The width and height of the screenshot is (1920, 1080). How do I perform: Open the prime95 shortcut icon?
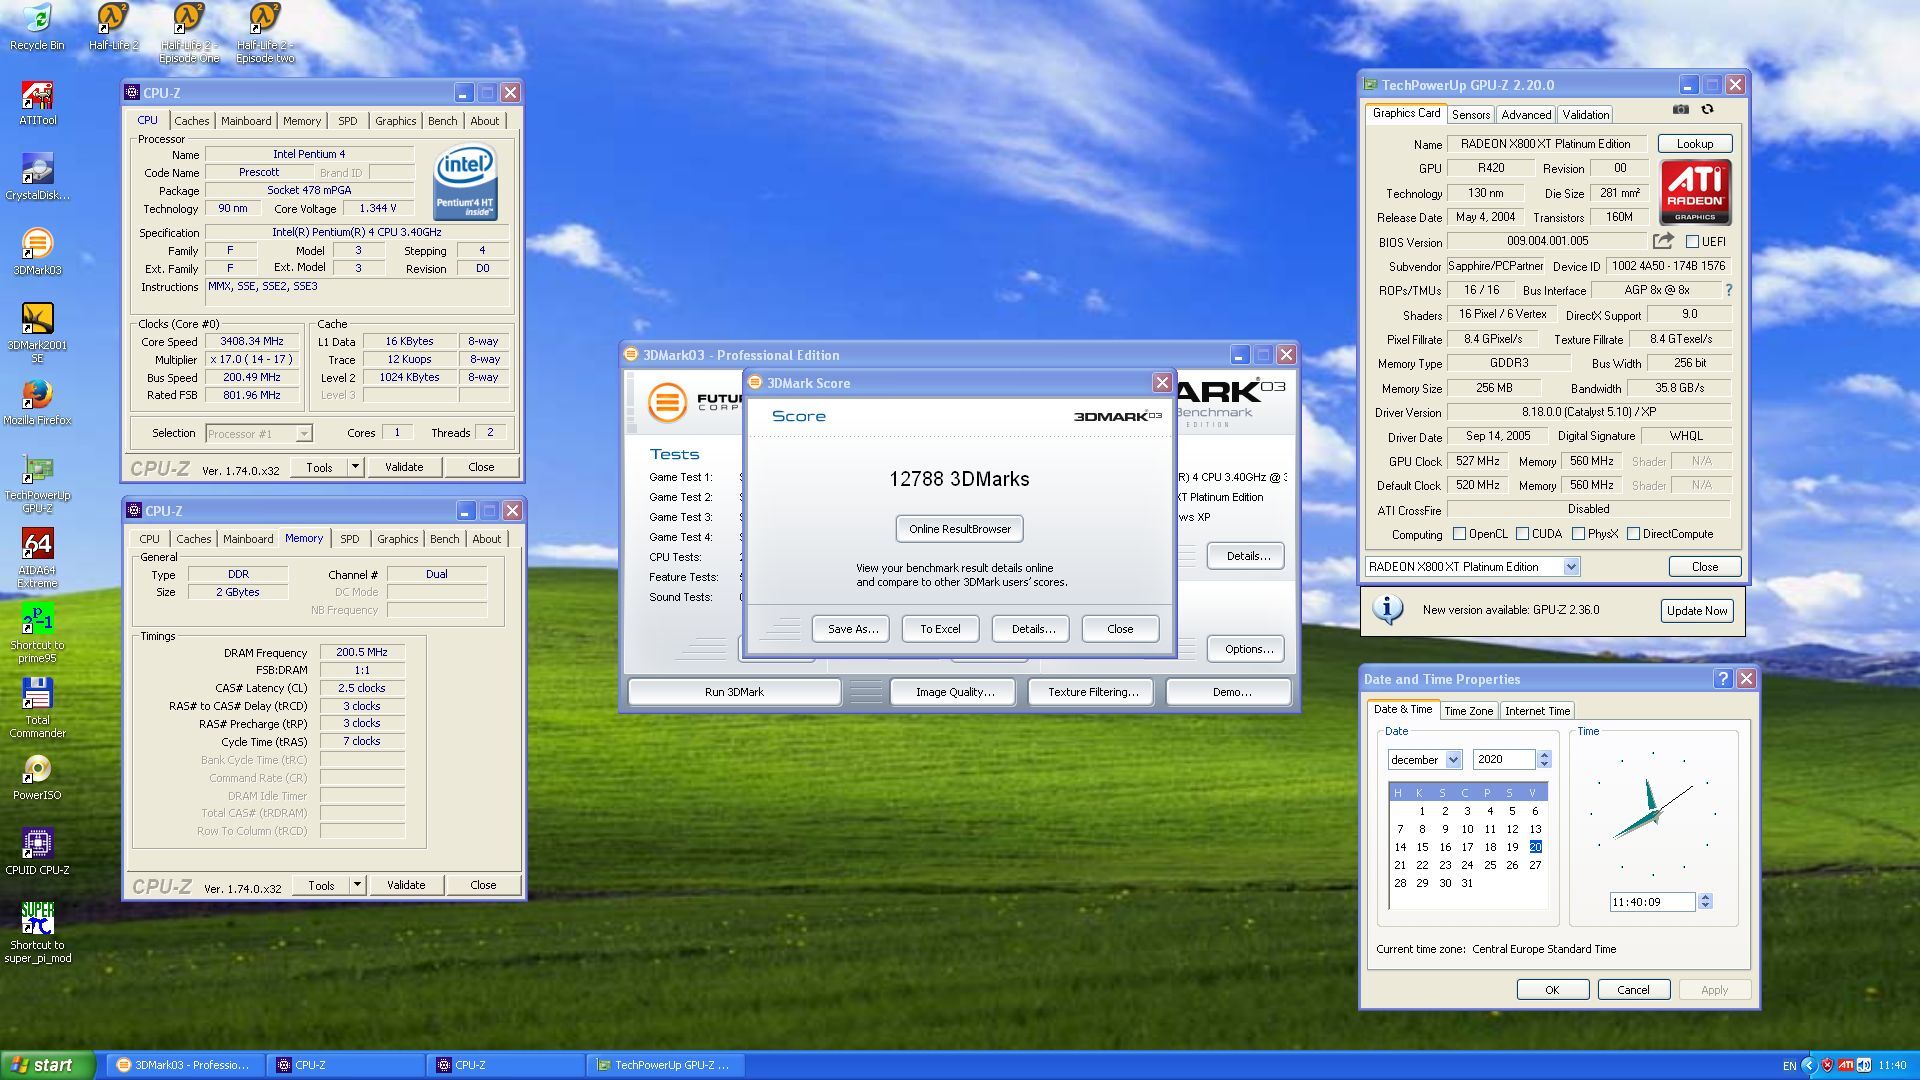37,633
